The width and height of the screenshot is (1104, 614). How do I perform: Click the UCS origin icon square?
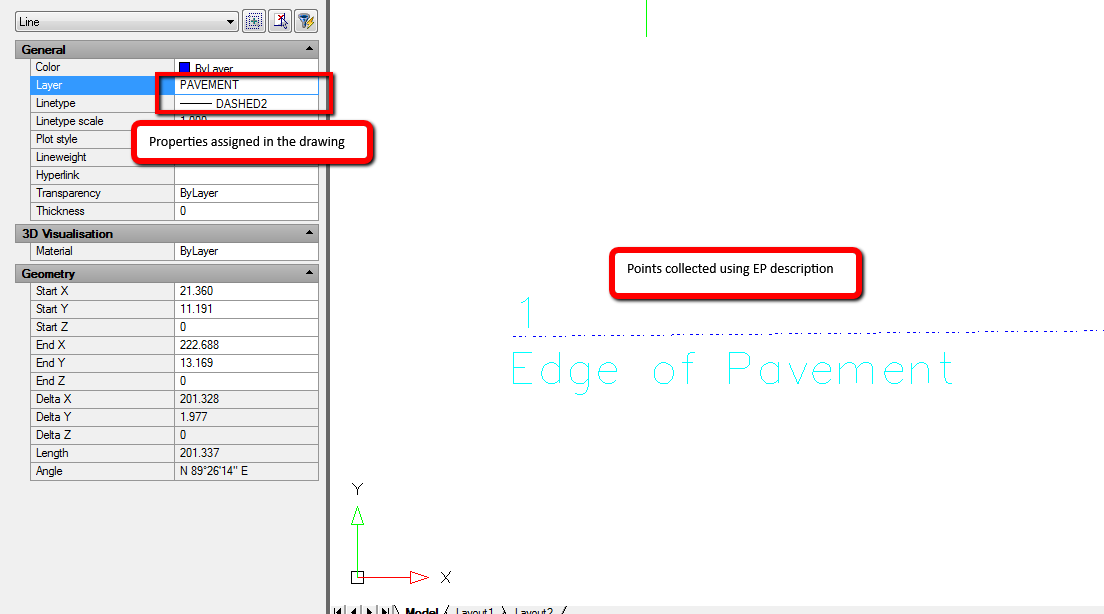pos(358,577)
